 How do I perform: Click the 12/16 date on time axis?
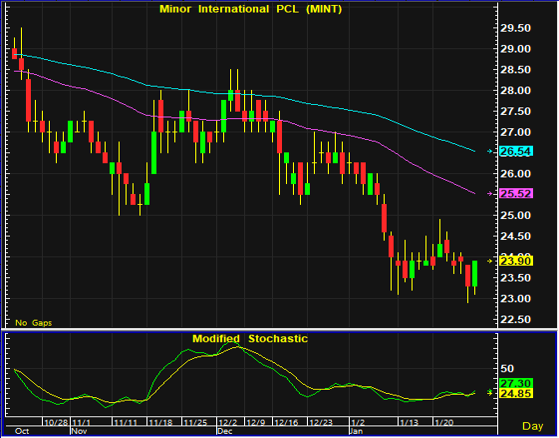(286, 422)
